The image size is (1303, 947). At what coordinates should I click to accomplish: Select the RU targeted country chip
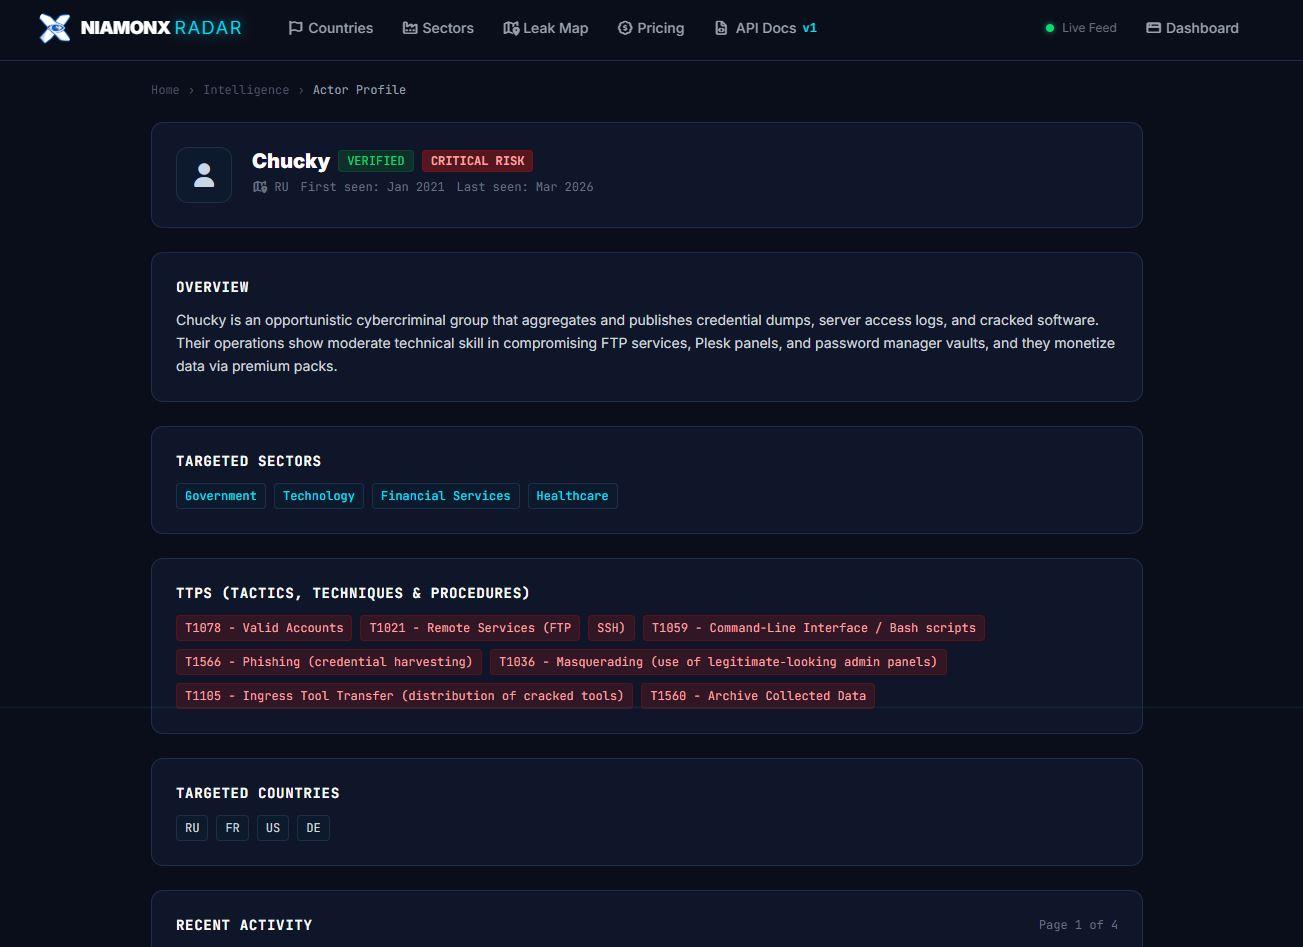pos(192,828)
